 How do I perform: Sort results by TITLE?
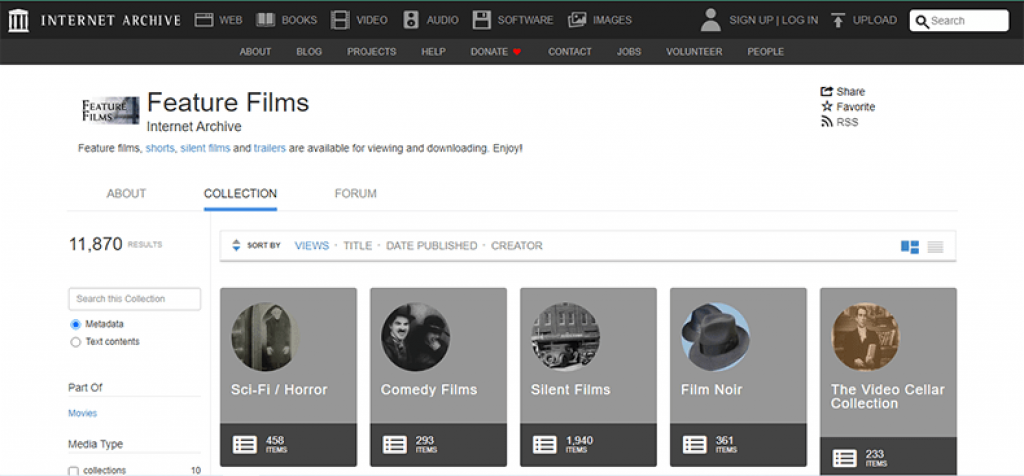point(358,246)
